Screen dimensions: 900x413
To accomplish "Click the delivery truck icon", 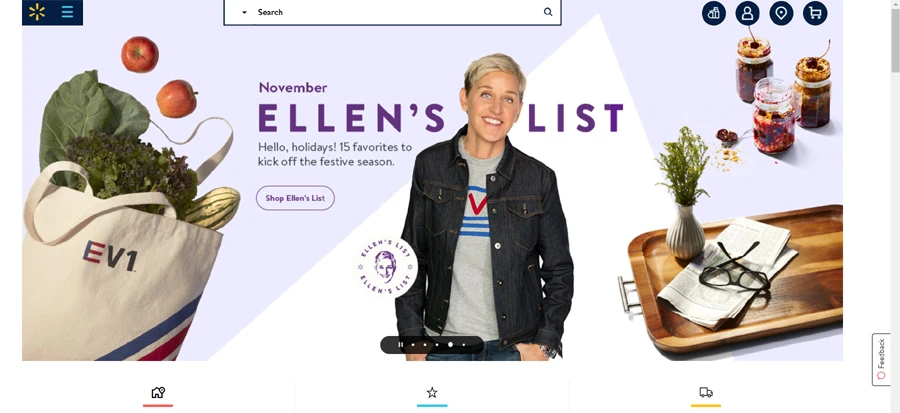I will click(x=706, y=392).
